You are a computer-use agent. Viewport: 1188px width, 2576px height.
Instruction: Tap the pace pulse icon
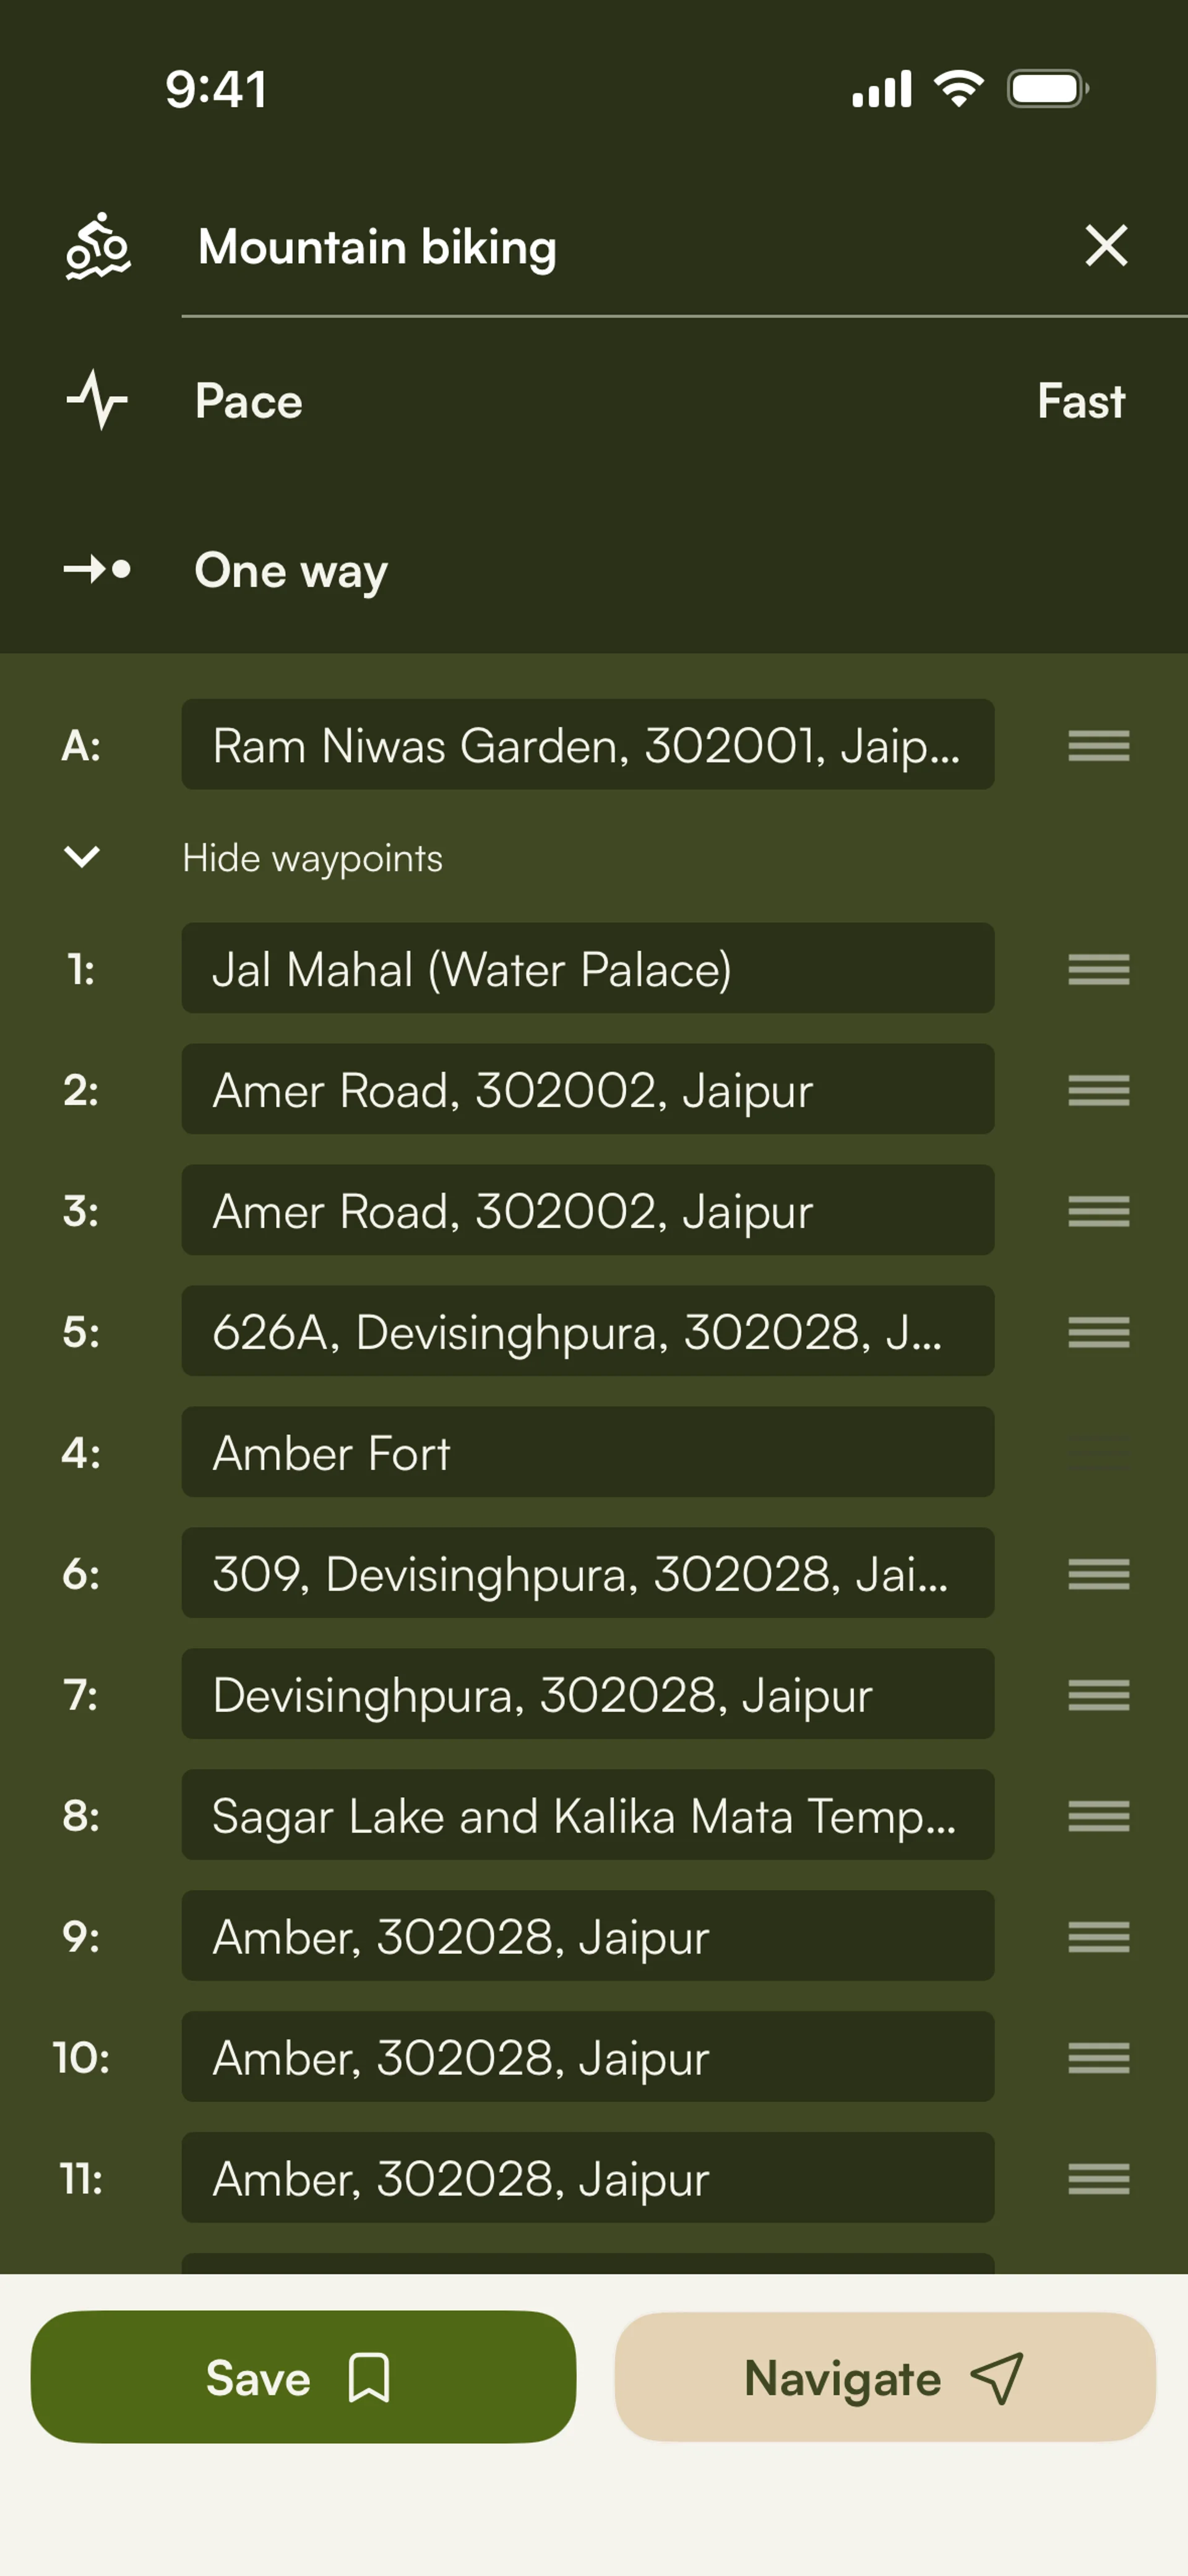pyautogui.click(x=97, y=400)
